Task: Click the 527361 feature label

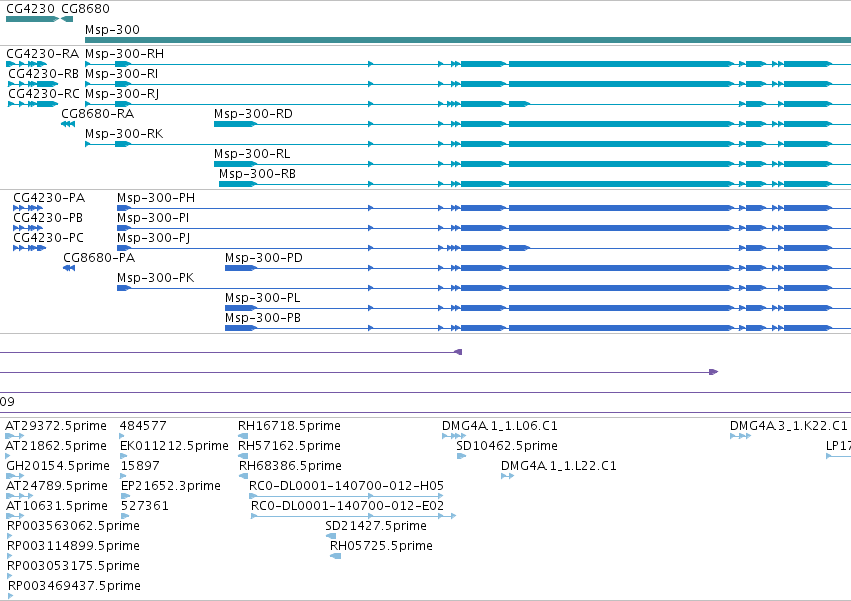Action: tap(145, 505)
